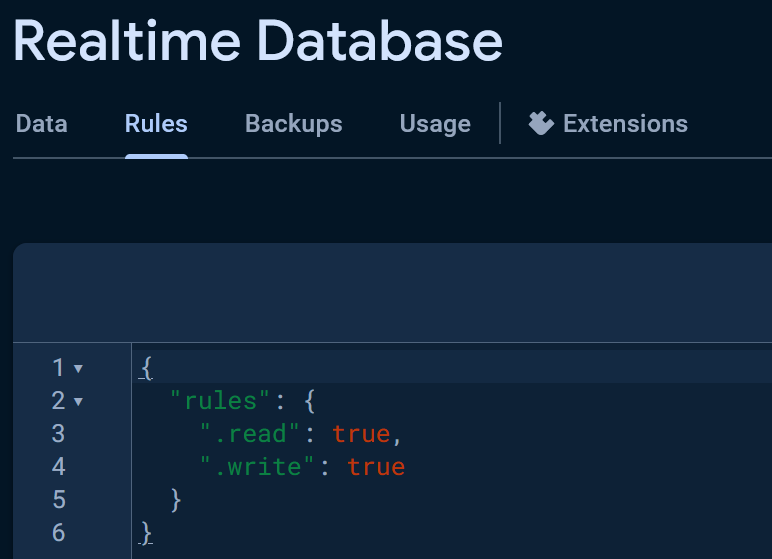Open the Data tab
Viewport: 772px width, 559px height.
pos(41,124)
